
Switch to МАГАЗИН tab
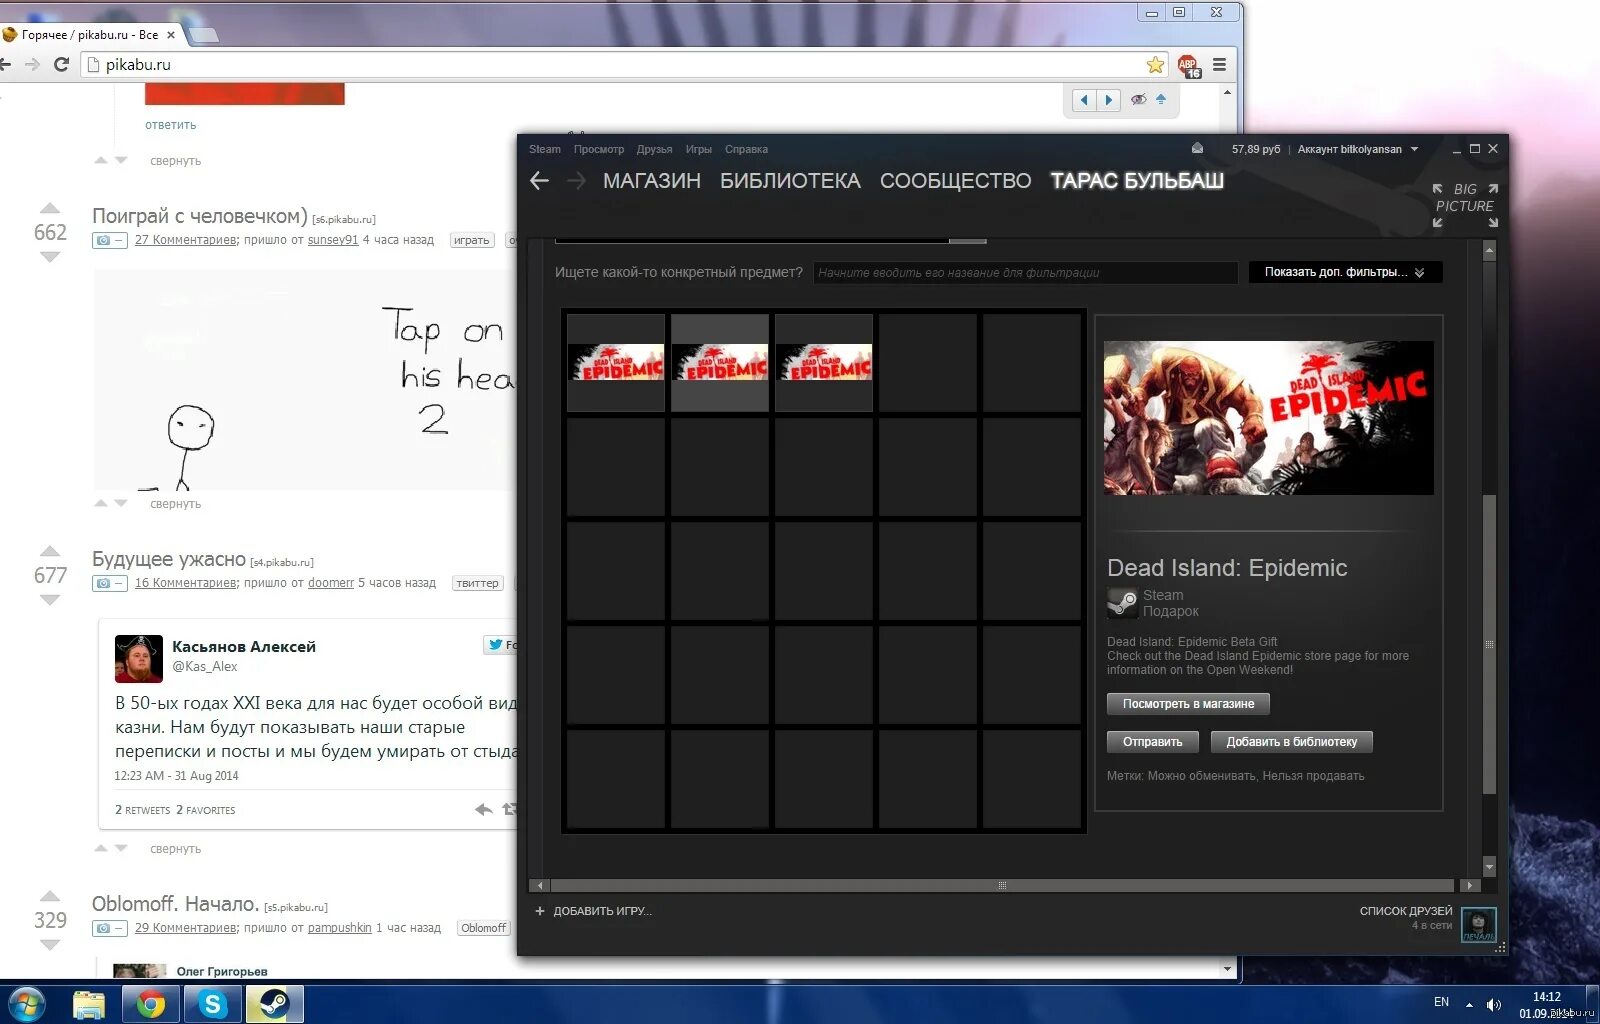pos(652,181)
